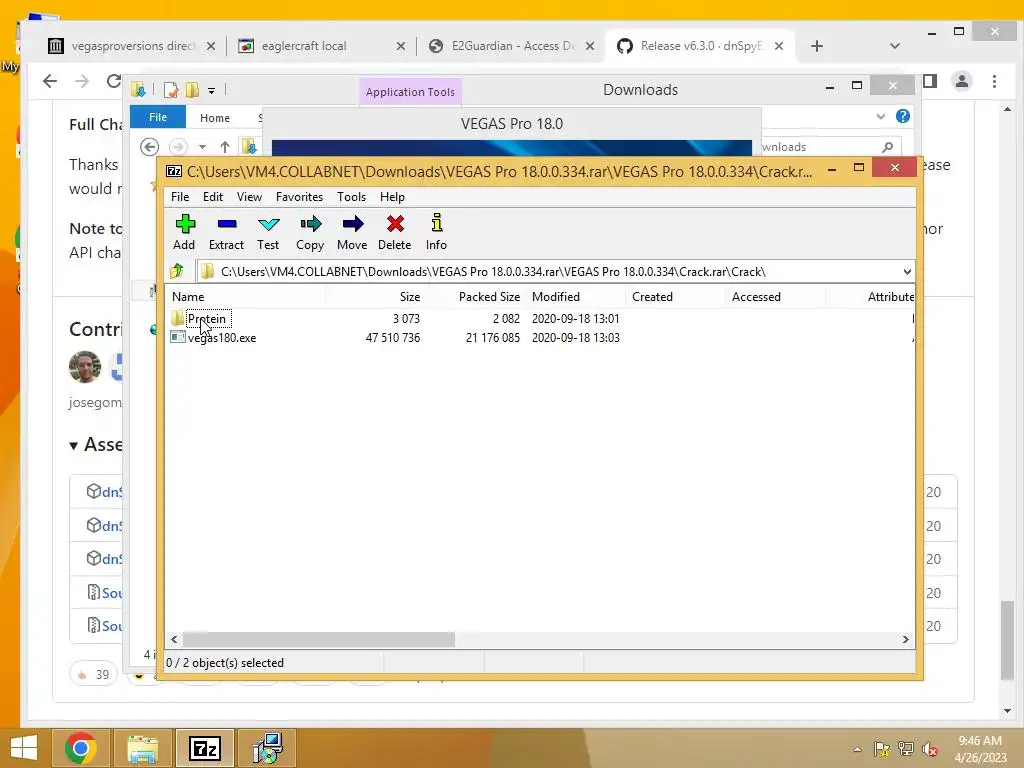This screenshot has width=1024, height=768.
Task: Open the Explorer recent locations dropdown
Action: 202,147
